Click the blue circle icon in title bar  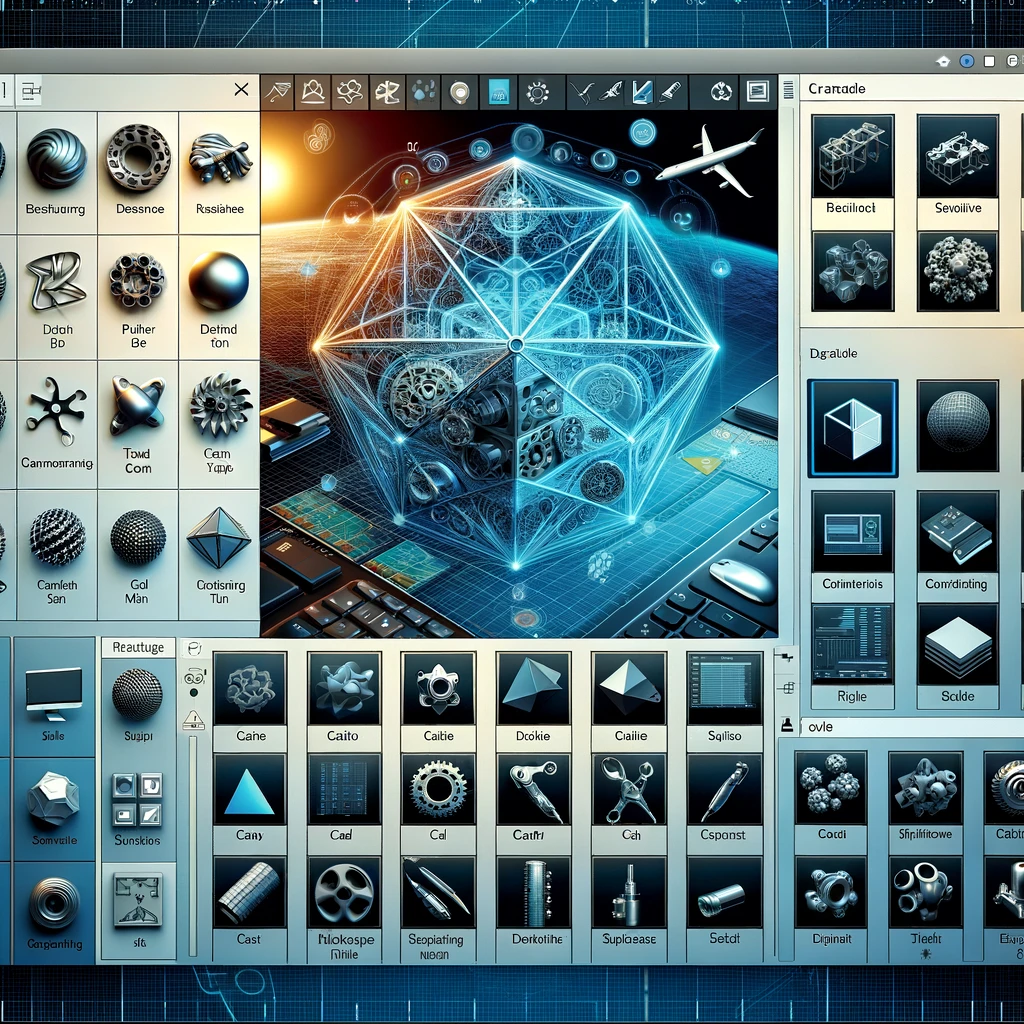967,61
